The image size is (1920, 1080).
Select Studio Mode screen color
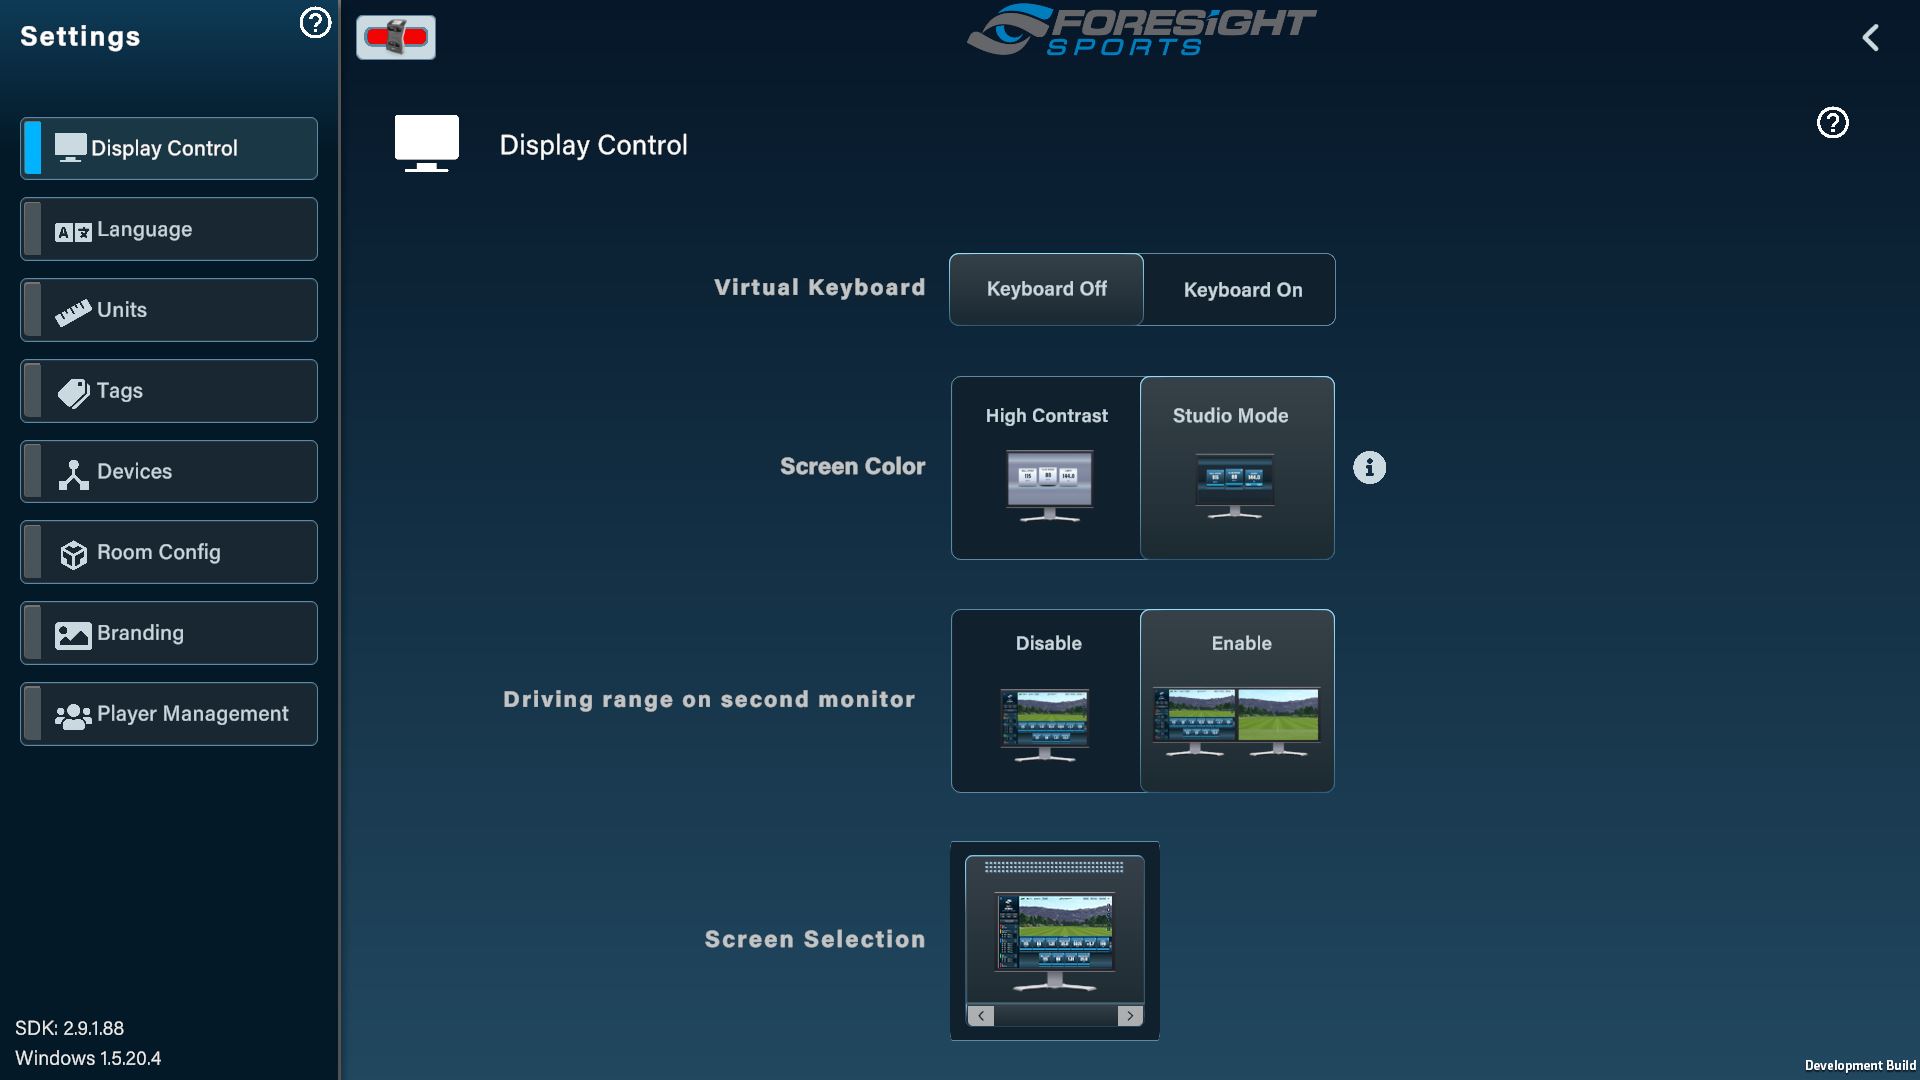(x=1236, y=467)
